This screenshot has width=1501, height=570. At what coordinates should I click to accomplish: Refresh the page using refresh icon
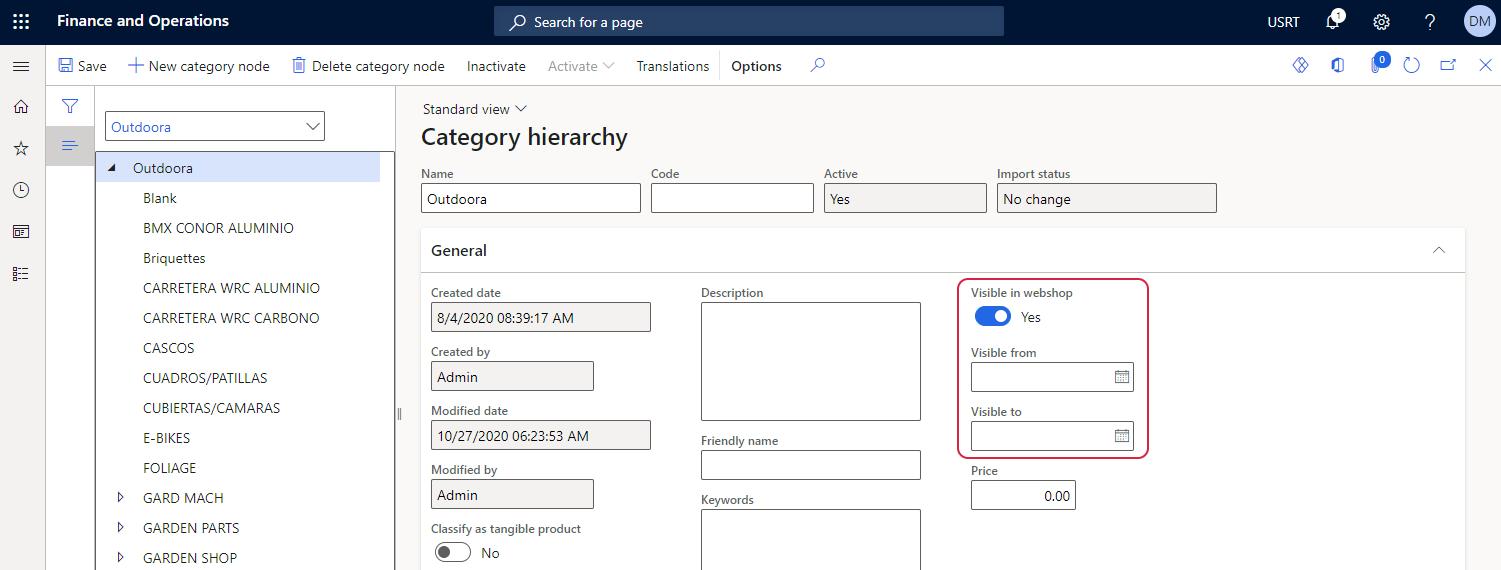1411,66
